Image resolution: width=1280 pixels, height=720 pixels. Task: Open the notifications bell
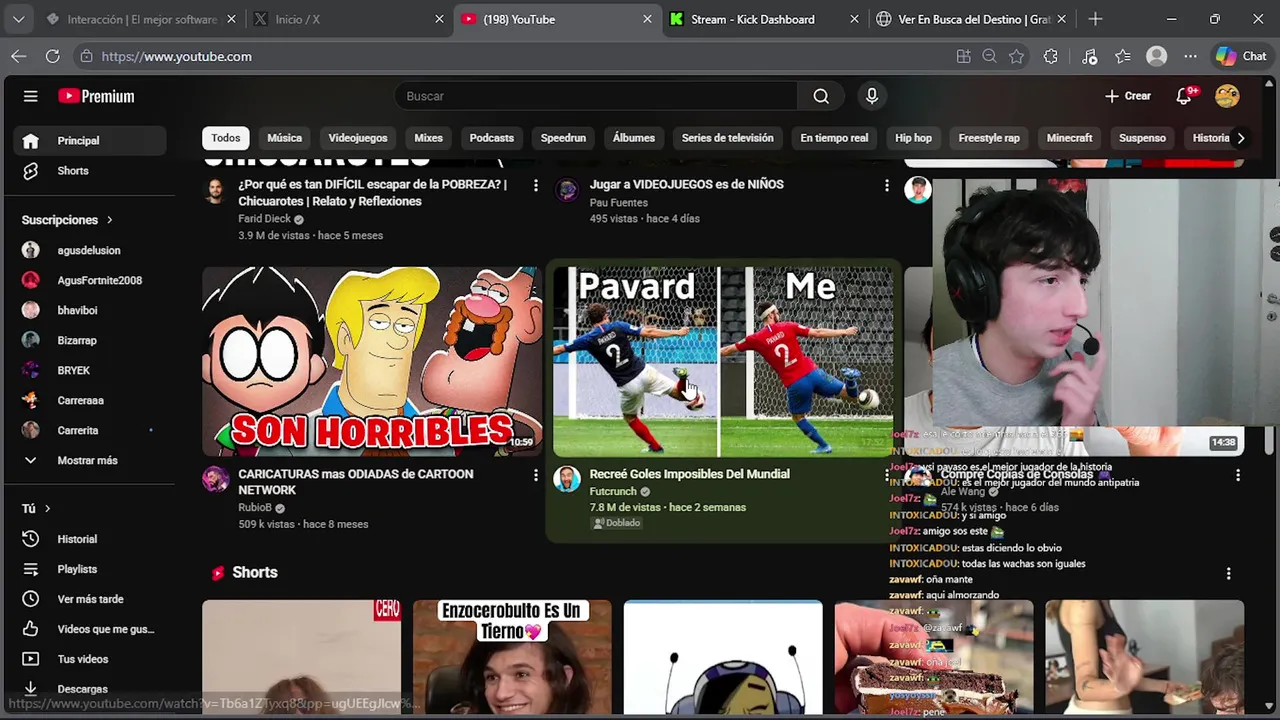tap(1184, 96)
